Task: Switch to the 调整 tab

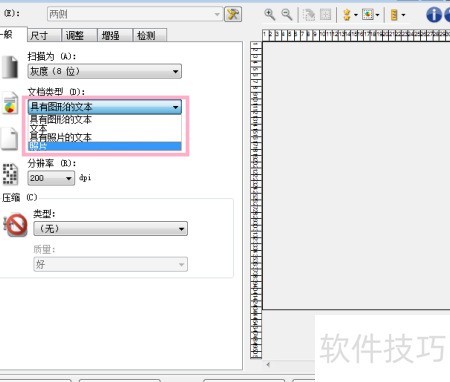Action: tap(79, 35)
